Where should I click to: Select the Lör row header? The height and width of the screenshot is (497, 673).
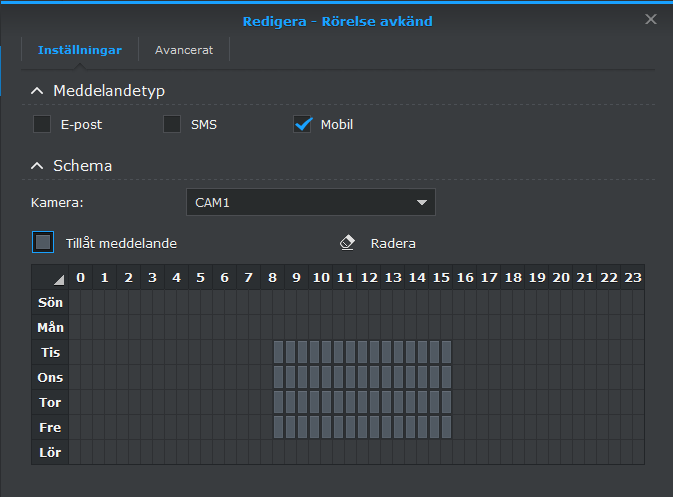50,452
